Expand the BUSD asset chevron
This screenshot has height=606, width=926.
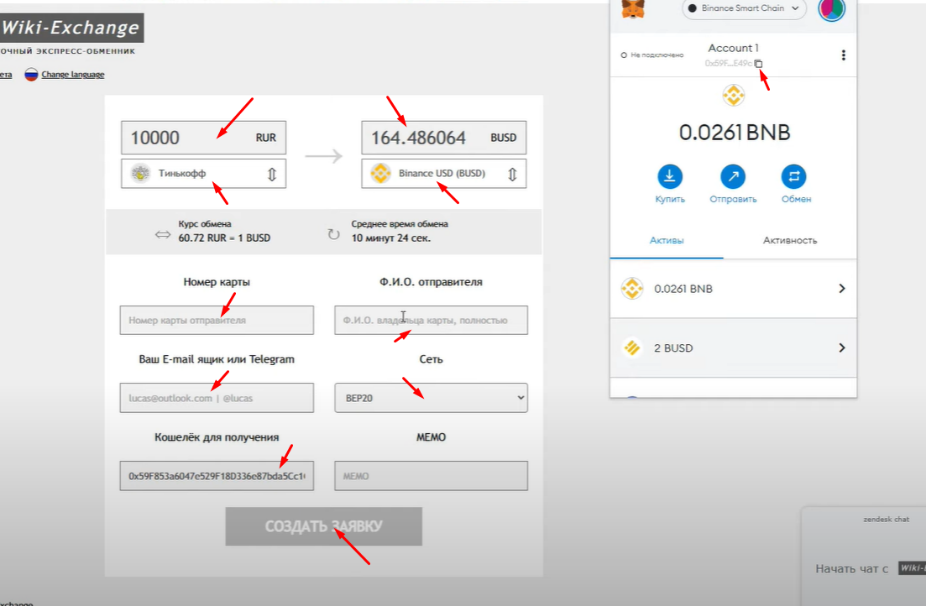(842, 348)
